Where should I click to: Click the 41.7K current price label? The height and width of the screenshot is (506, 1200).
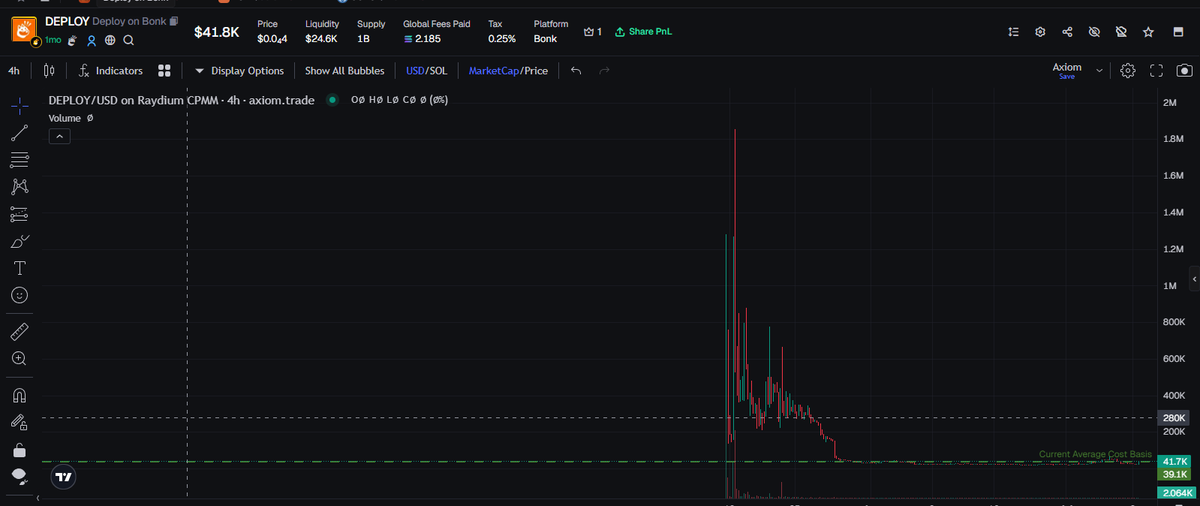[x=1175, y=461]
